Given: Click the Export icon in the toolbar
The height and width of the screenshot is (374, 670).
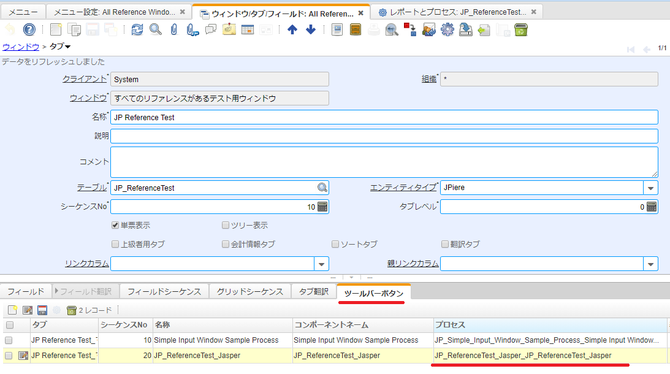Looking at the screenshot, I should pyautogui.click(x=466, y=29).
